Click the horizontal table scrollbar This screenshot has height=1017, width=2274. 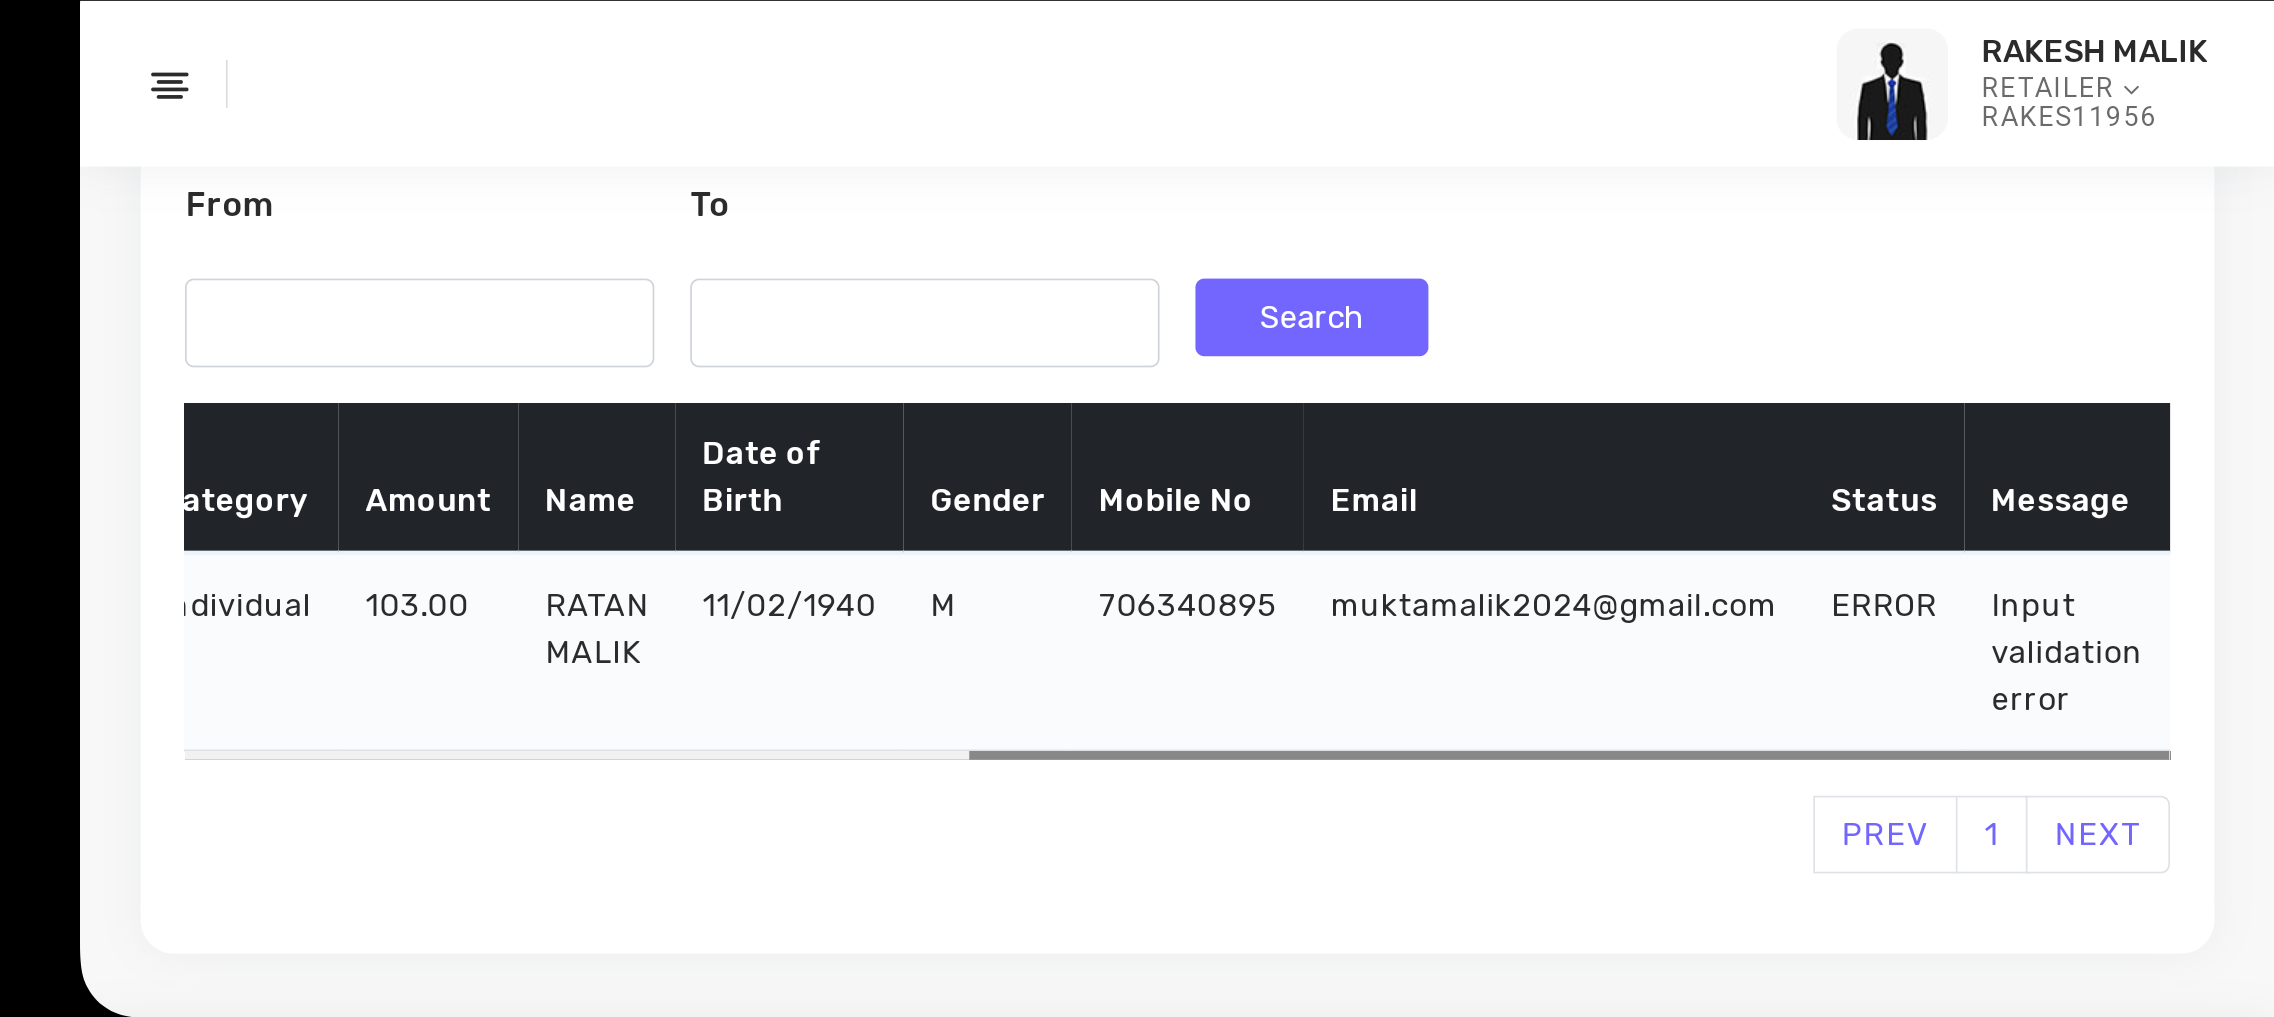click(1568, 755)
